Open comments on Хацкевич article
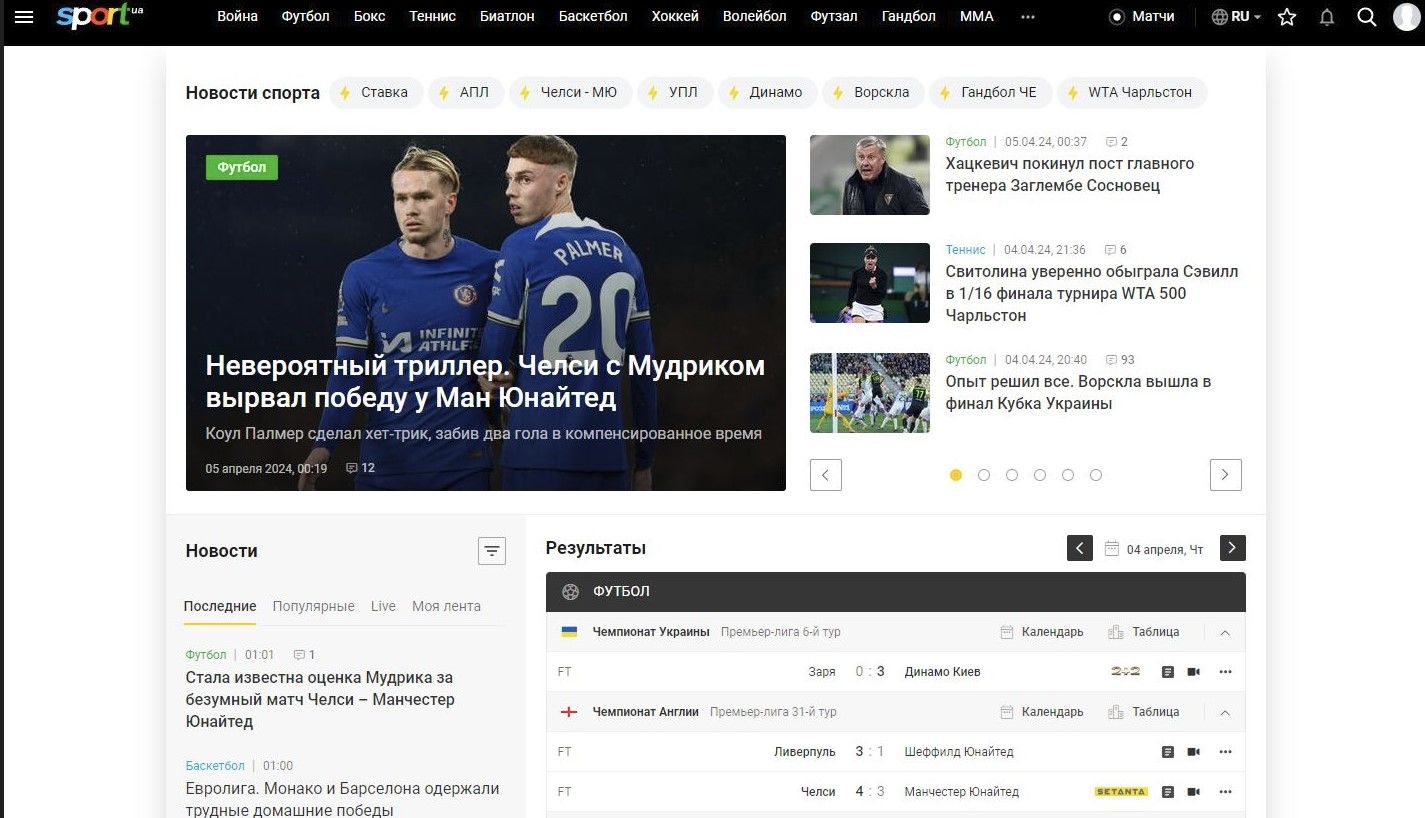 pos(1117,142)
